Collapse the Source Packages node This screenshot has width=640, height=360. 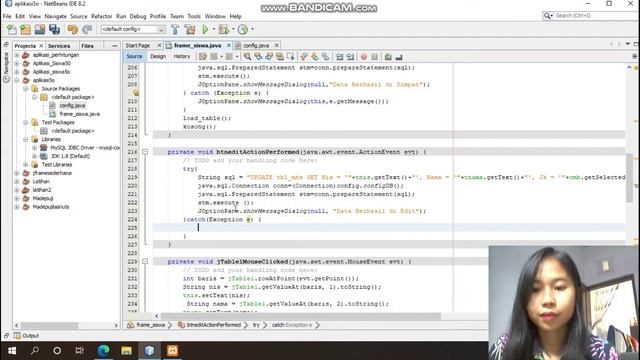[26, 89]
